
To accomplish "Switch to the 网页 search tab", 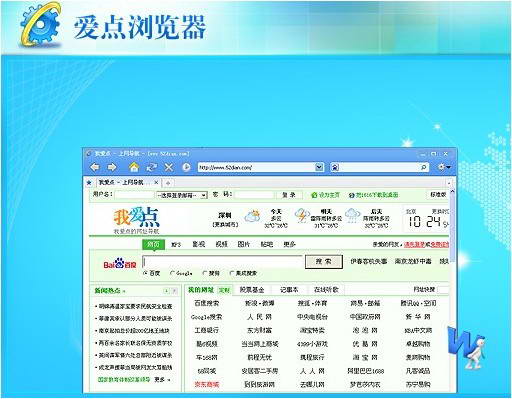I will [153, 244].
